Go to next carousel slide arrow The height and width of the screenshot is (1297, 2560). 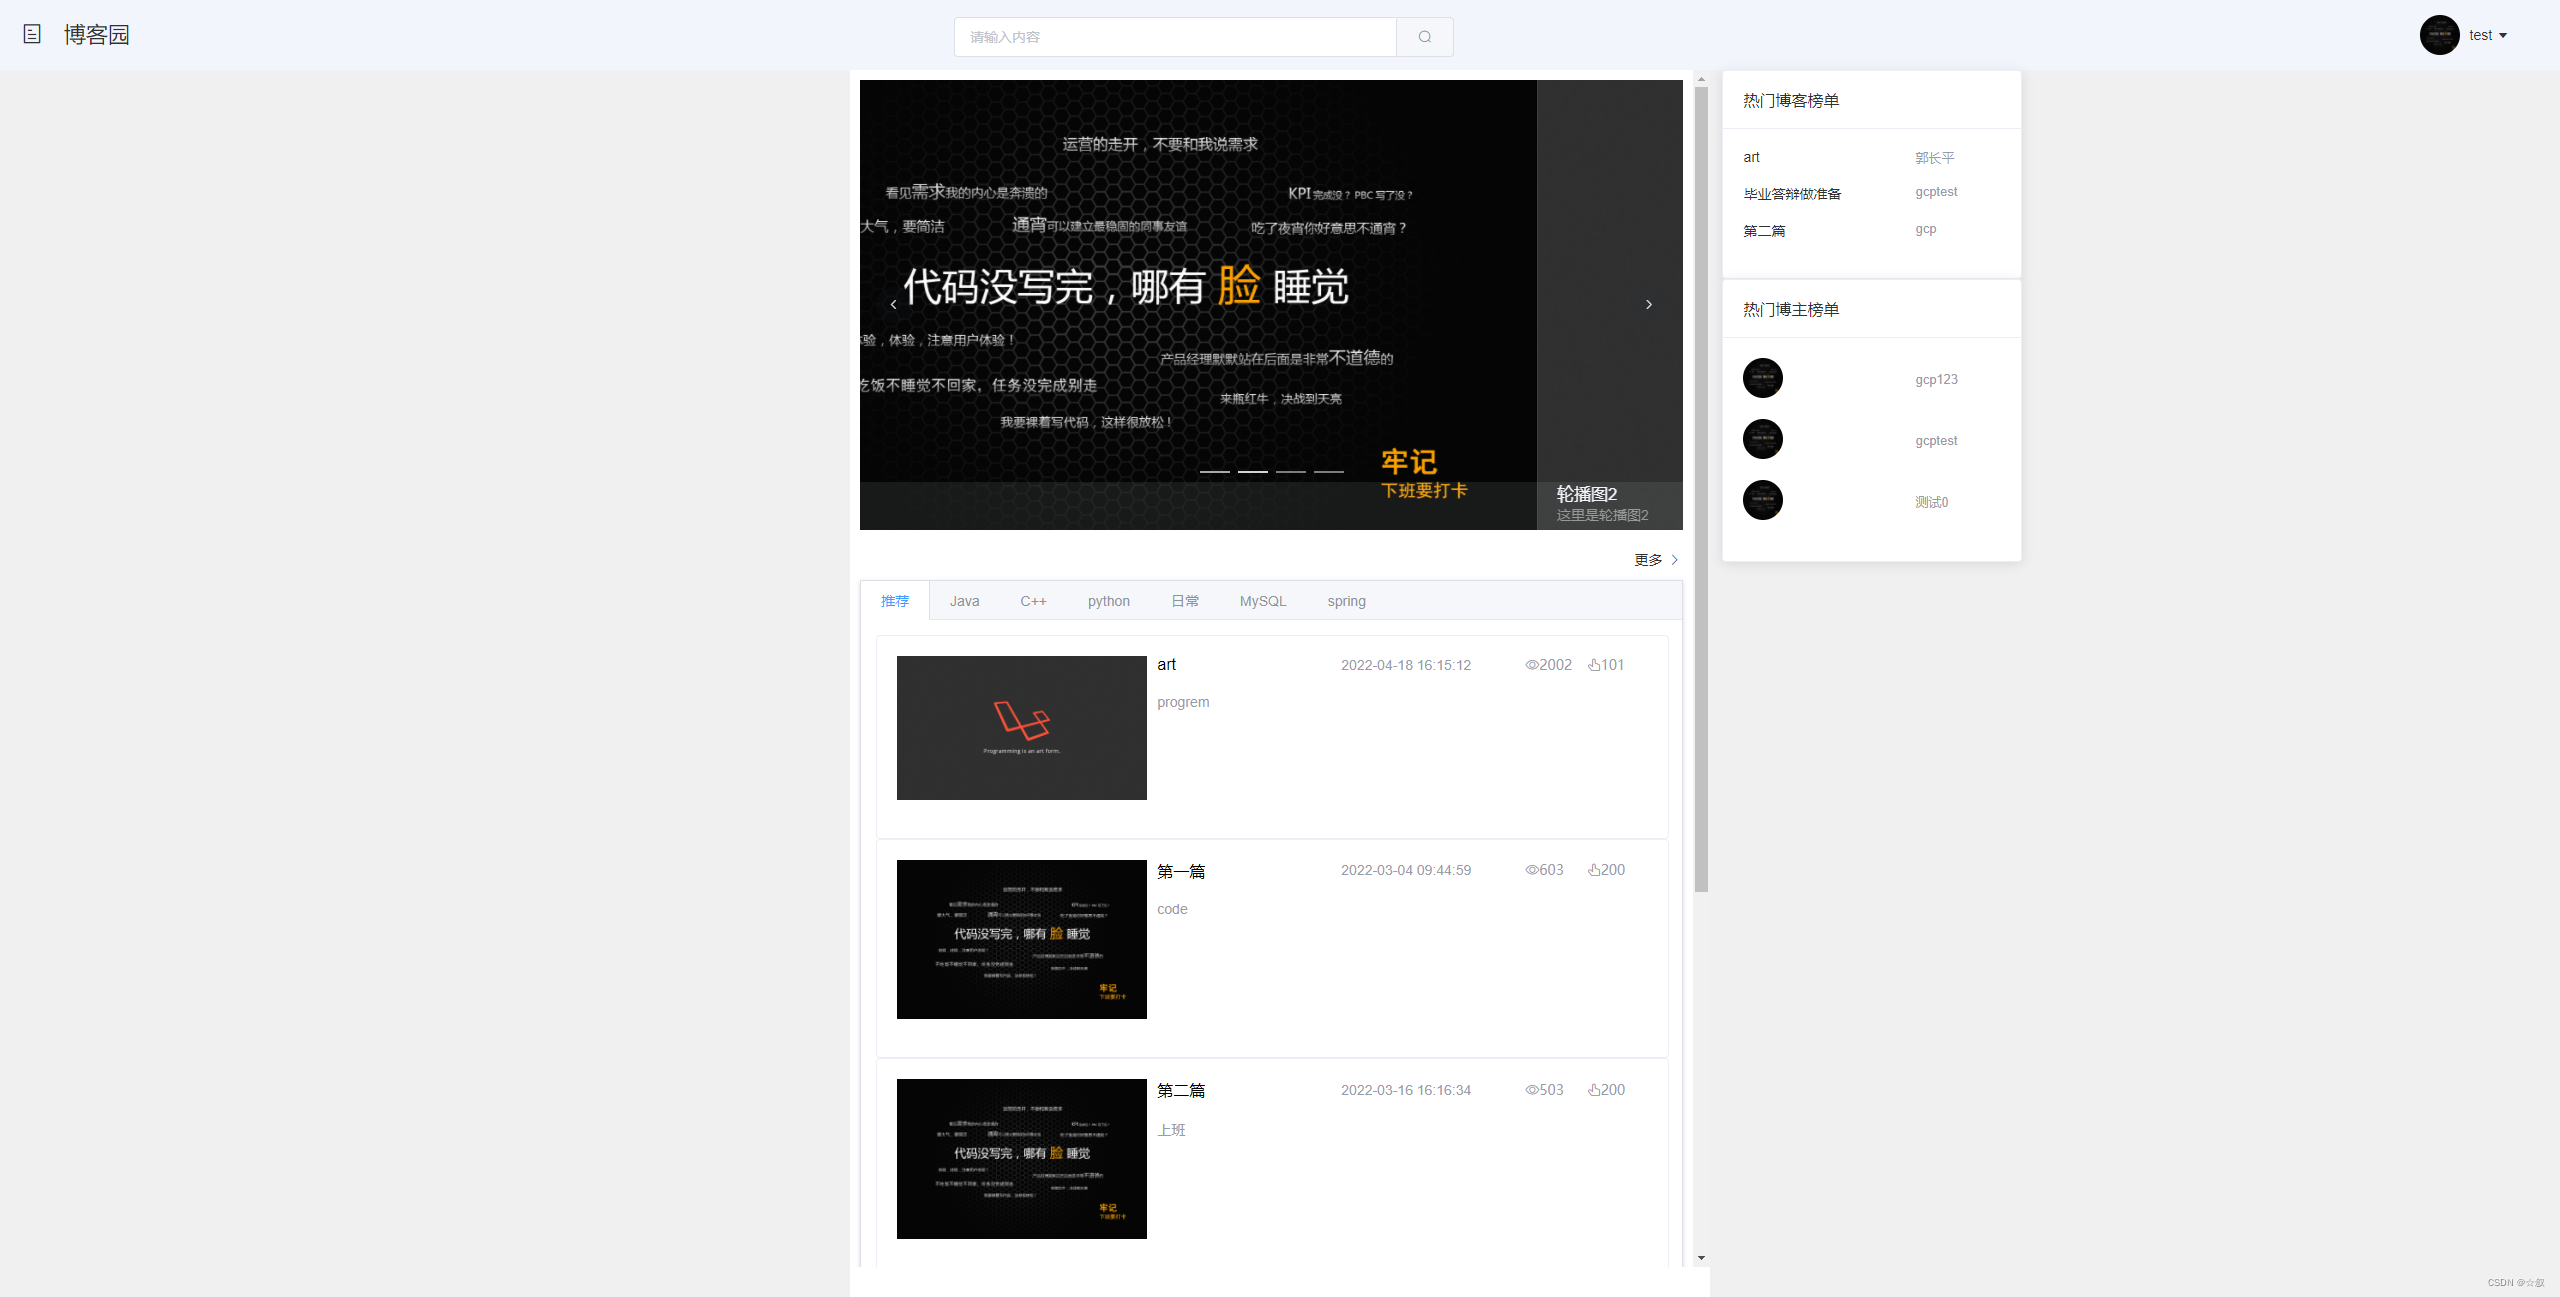click(x=1649, y=304)
